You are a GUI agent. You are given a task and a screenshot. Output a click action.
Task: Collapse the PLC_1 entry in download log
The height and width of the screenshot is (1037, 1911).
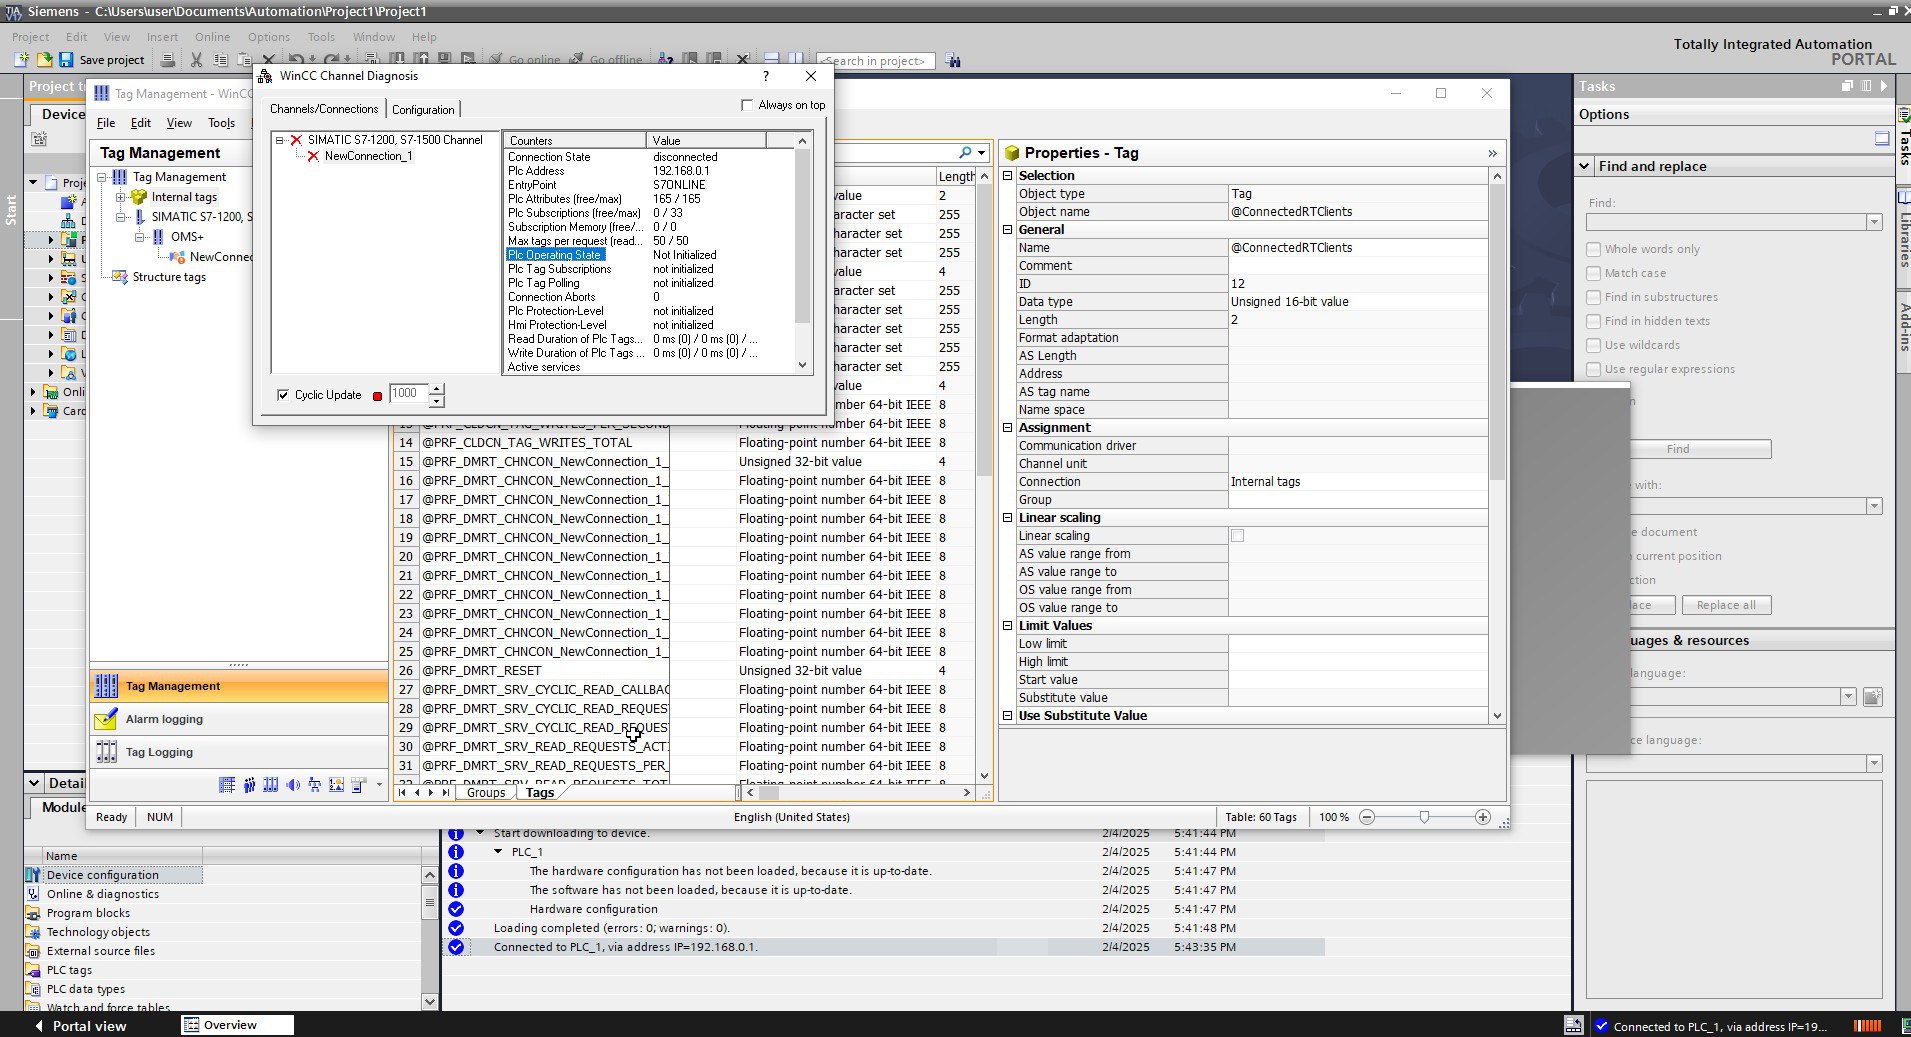(x=498, y=852)
